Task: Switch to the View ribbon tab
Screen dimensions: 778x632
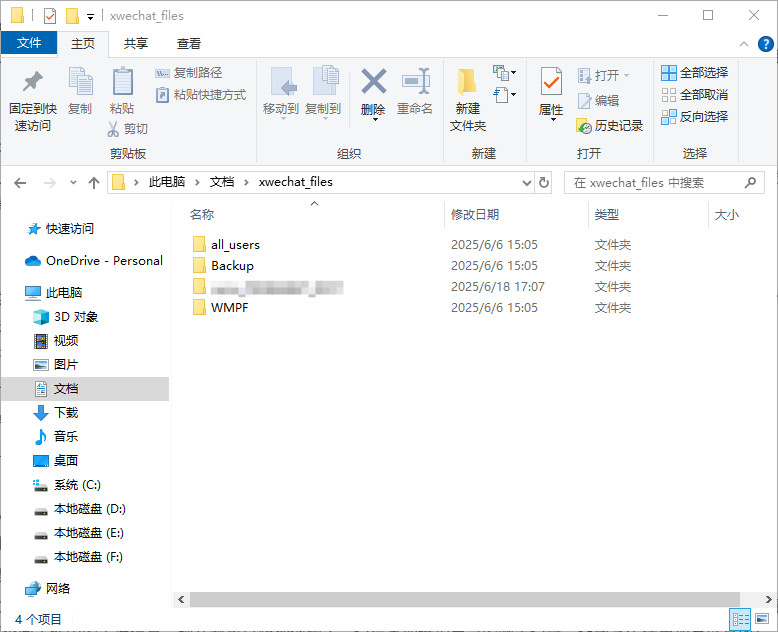Action: pyautogui.click(x=189, y=44)
